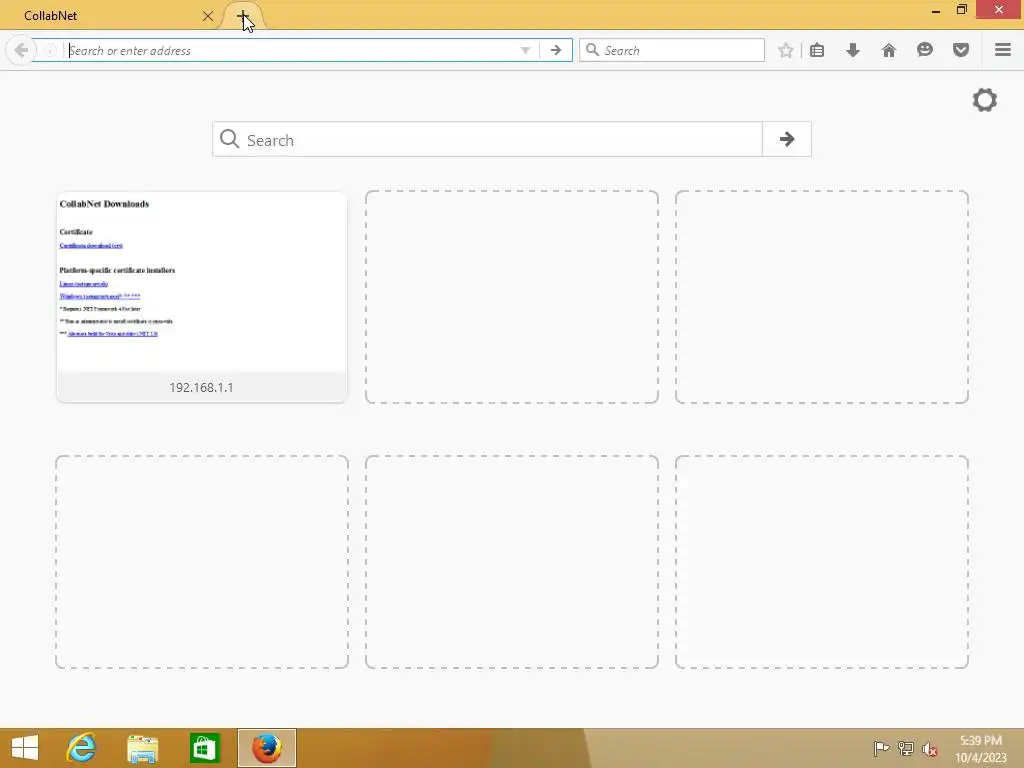Viewport: 1024px width, 768px height.
Task: Click the Firefox taskbar icon
Action: click(x=266, y=748)
